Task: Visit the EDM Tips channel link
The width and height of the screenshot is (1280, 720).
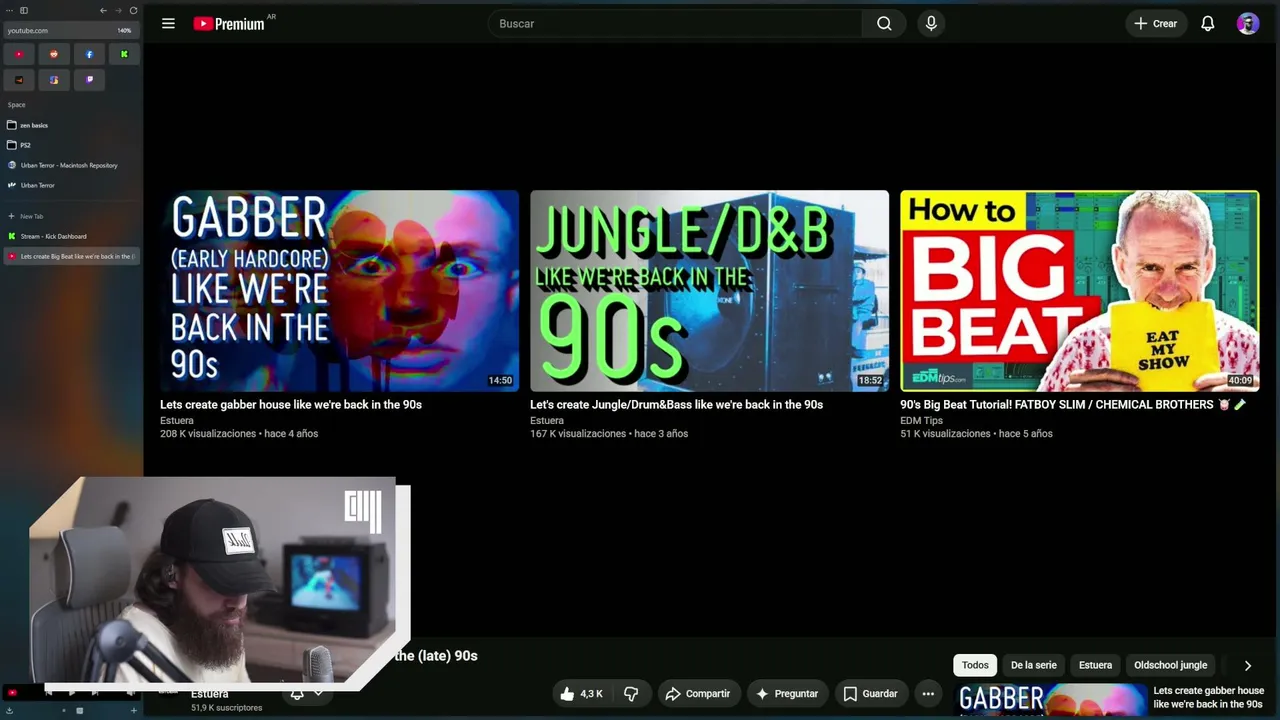Action: pyautogui.click(x=921, y=421)
